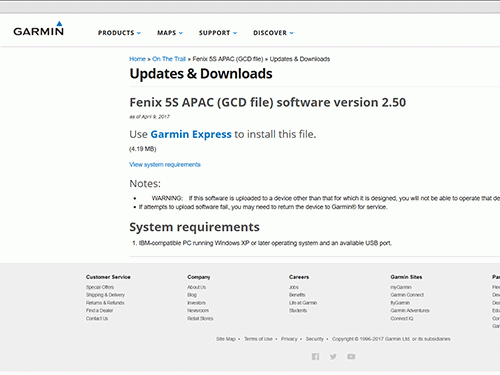The height and width of the screenshot is (375, 500).
Task: Open Returns & Refunds footer link
Action: tap(105, 303)
